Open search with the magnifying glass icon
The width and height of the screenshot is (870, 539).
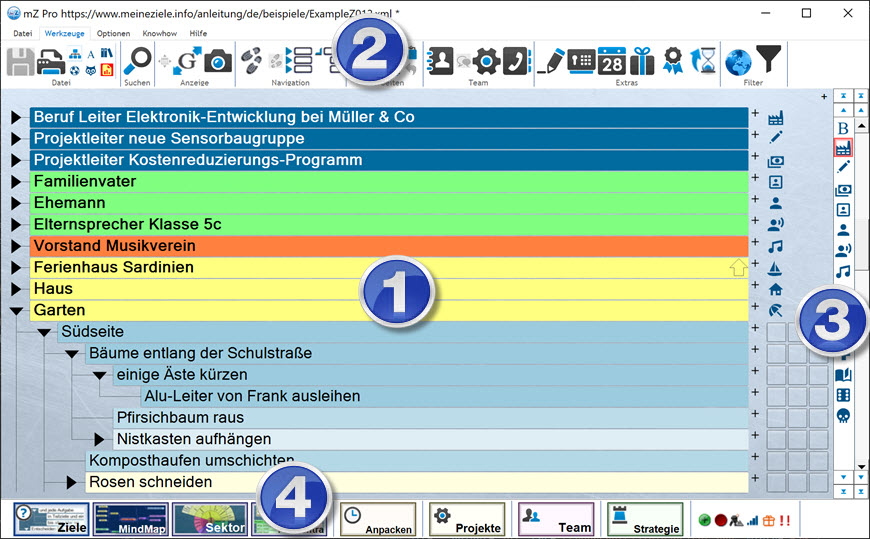(x=137, y=60)
